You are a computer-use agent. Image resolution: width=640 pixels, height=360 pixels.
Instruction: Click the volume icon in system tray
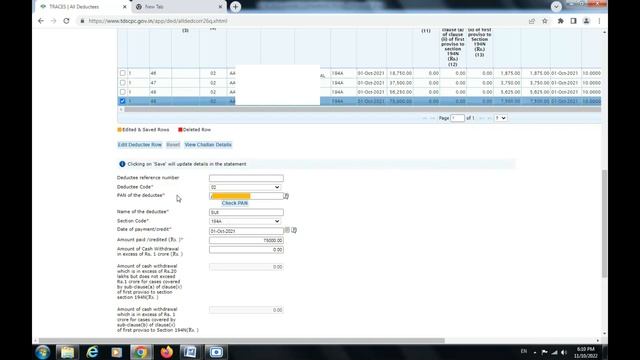[x=564, y=352]
